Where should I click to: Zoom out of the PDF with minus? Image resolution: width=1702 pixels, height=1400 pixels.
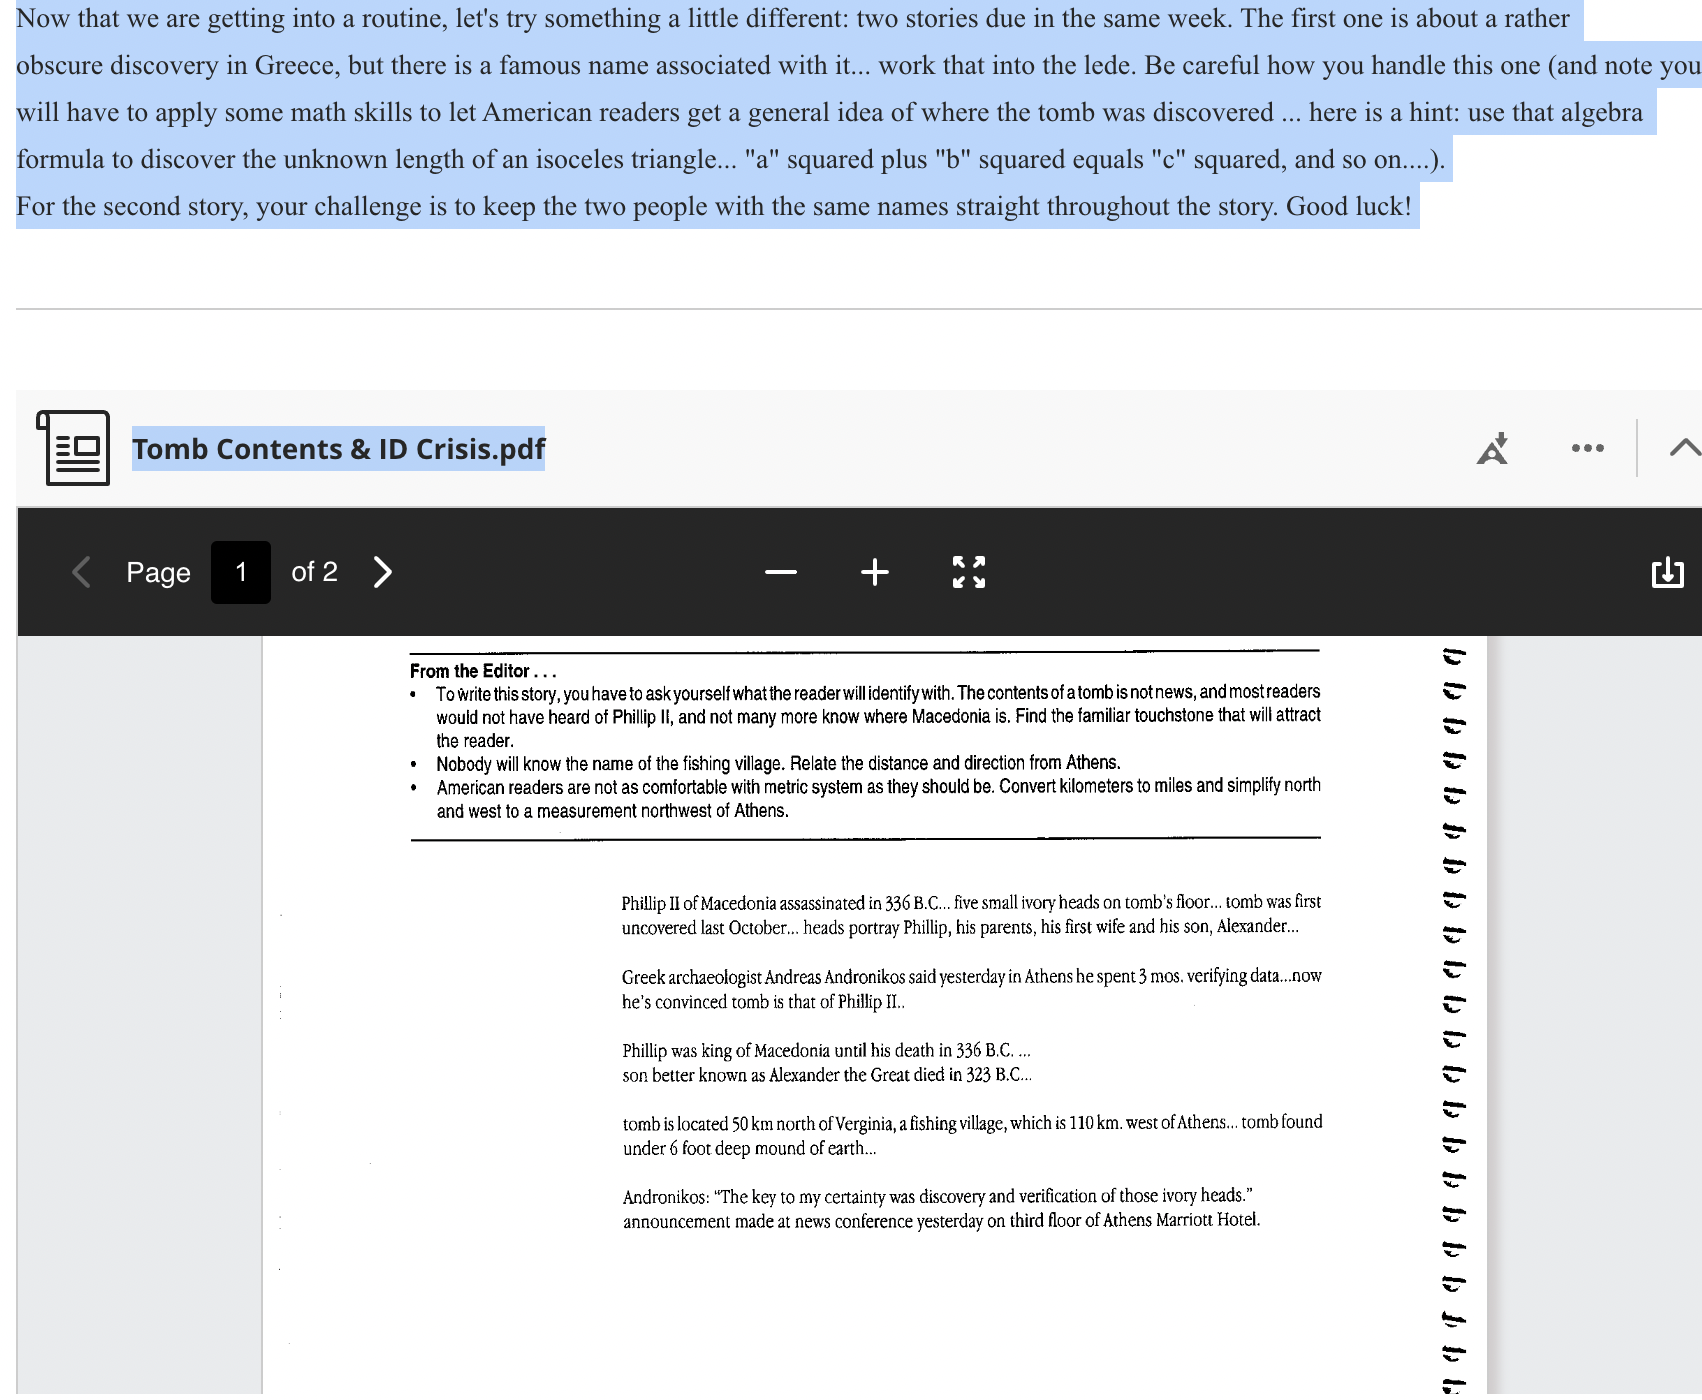(x=781, y=572)
